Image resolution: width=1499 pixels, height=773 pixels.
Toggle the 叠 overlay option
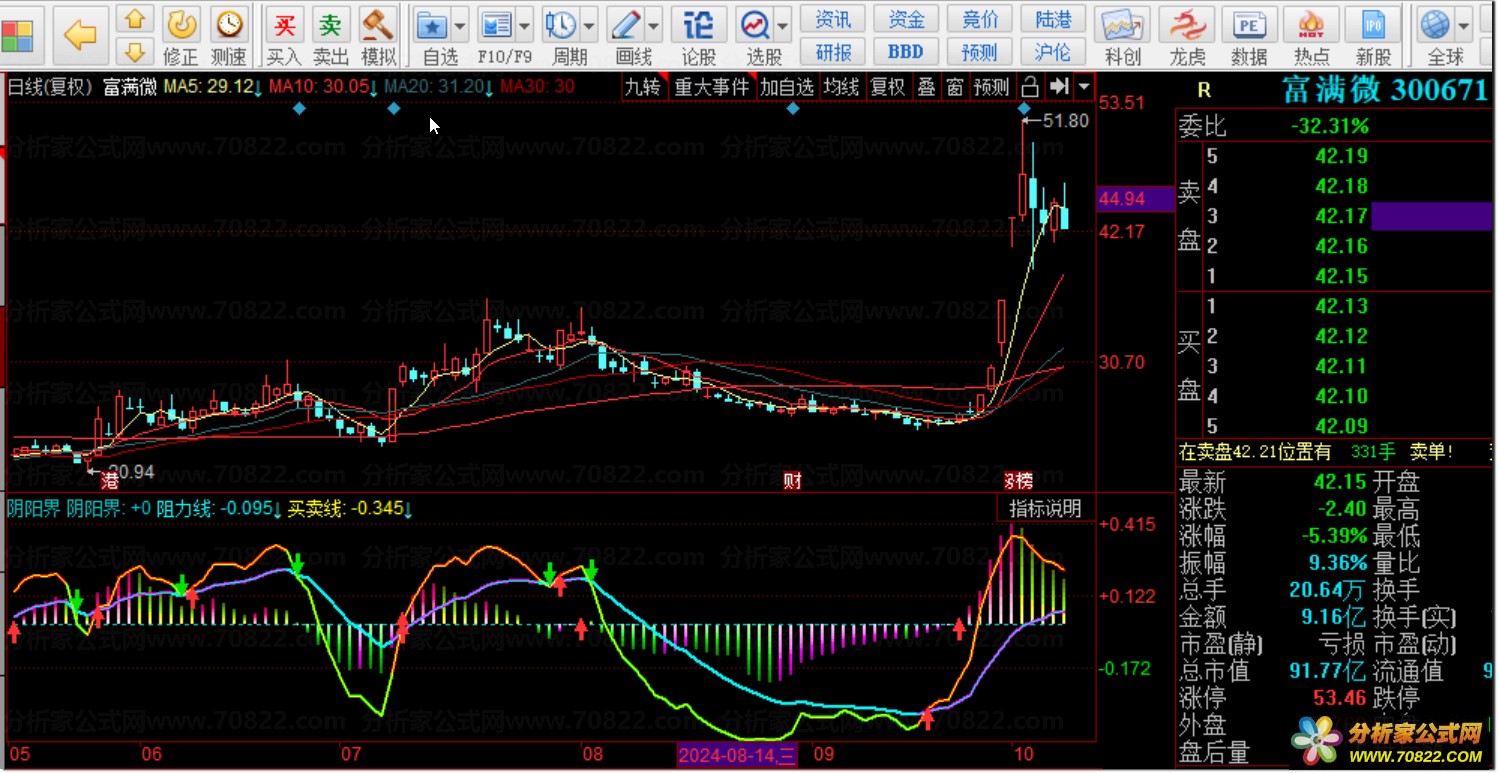tap(927, 87)
